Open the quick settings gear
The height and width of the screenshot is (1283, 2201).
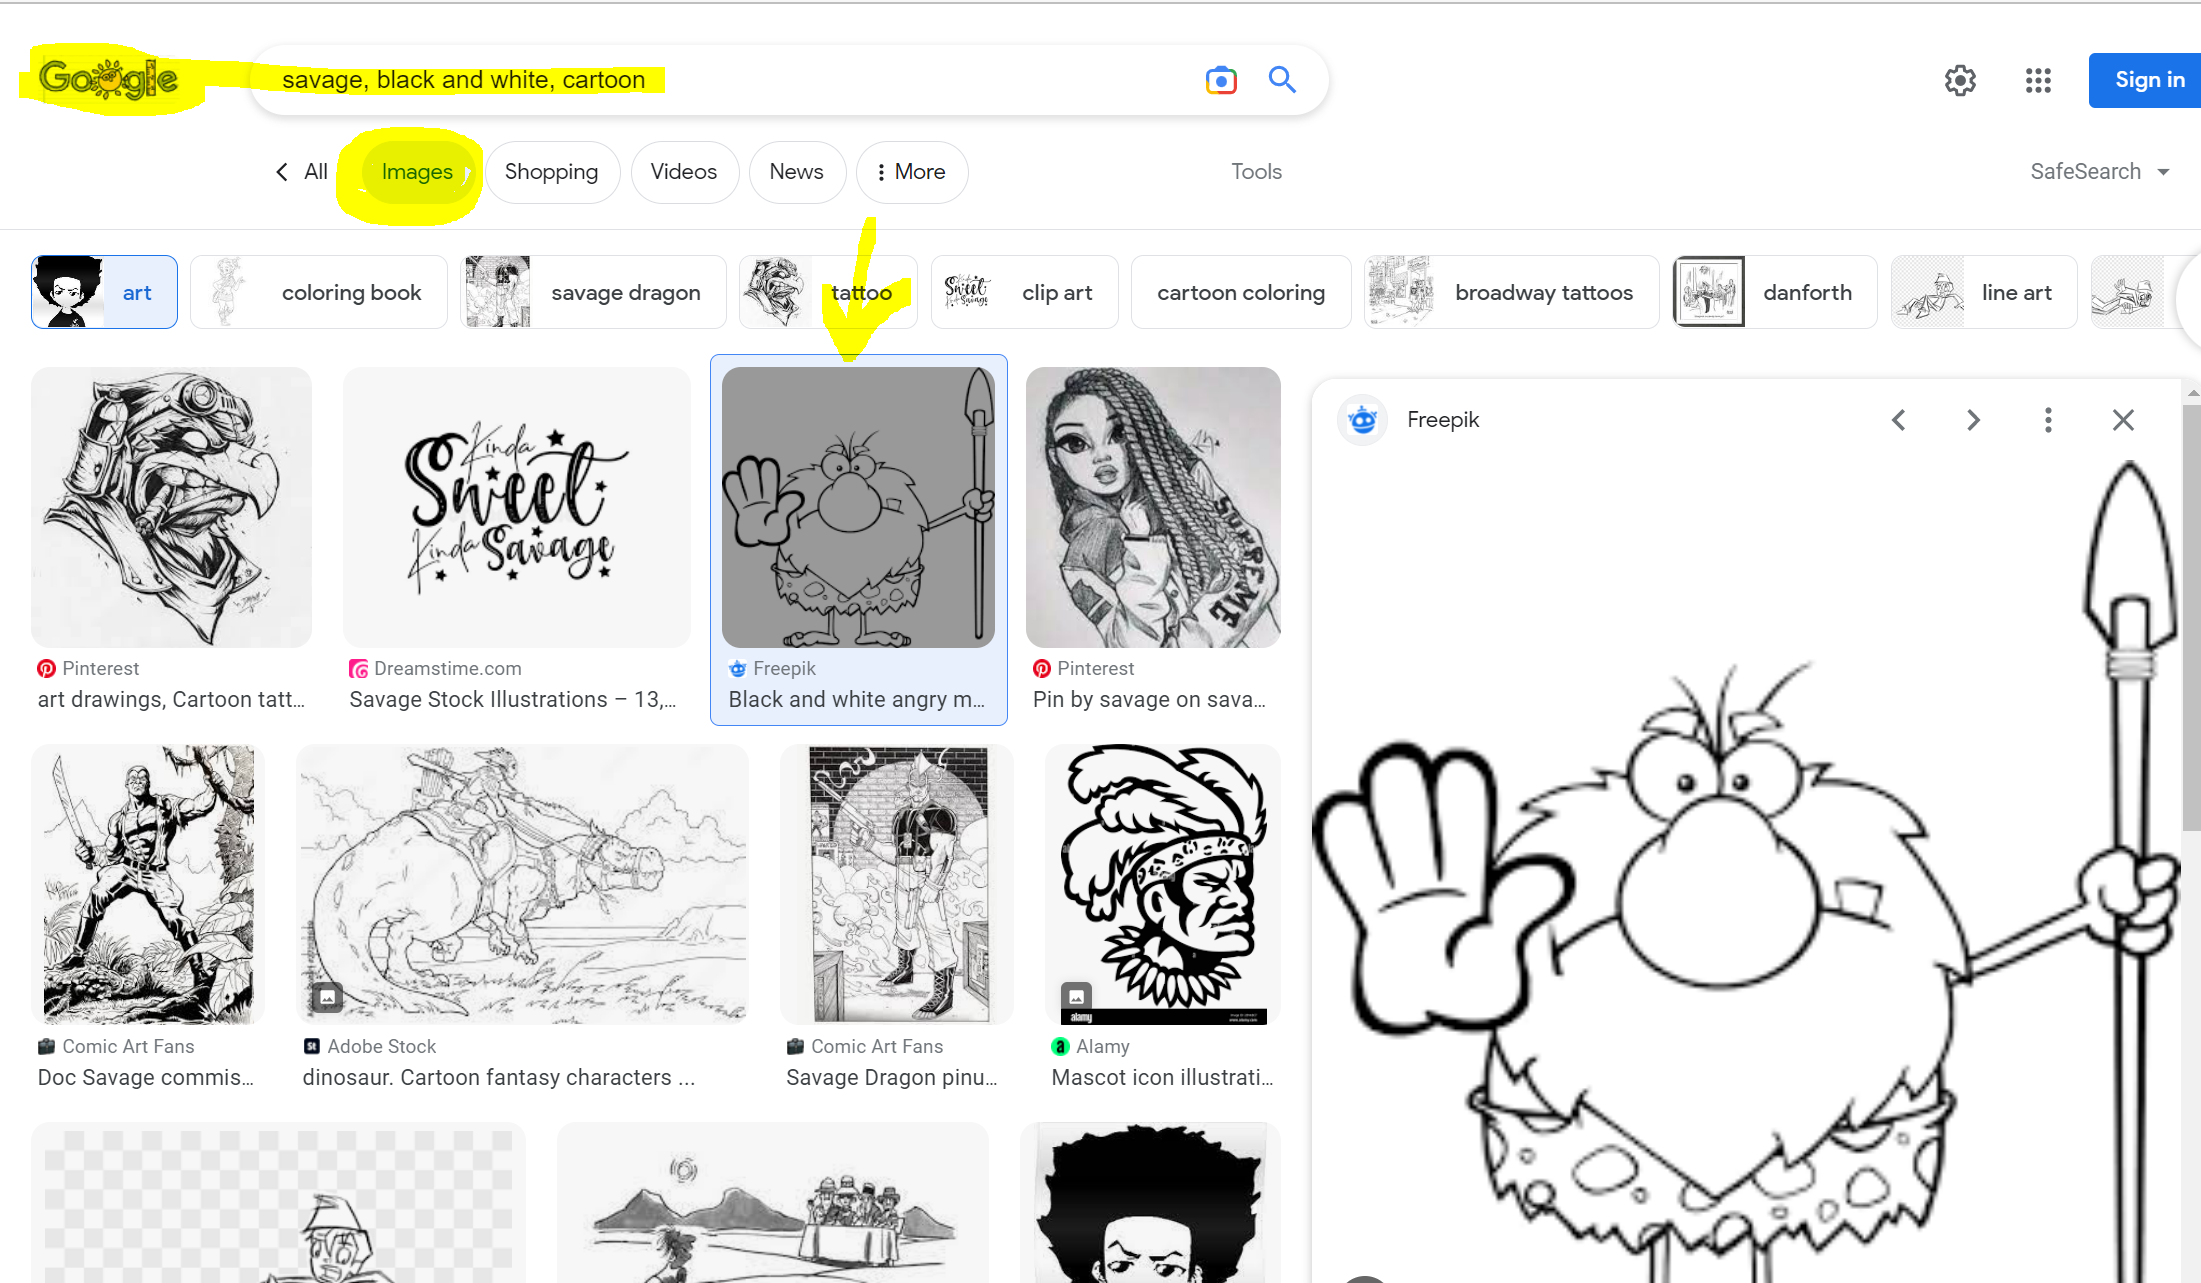1959,80
